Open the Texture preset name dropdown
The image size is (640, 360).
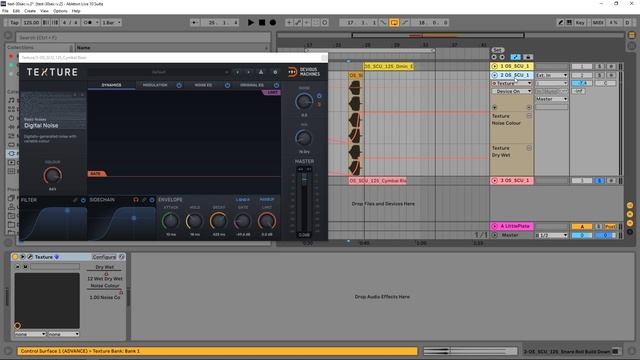pos(159,72)
